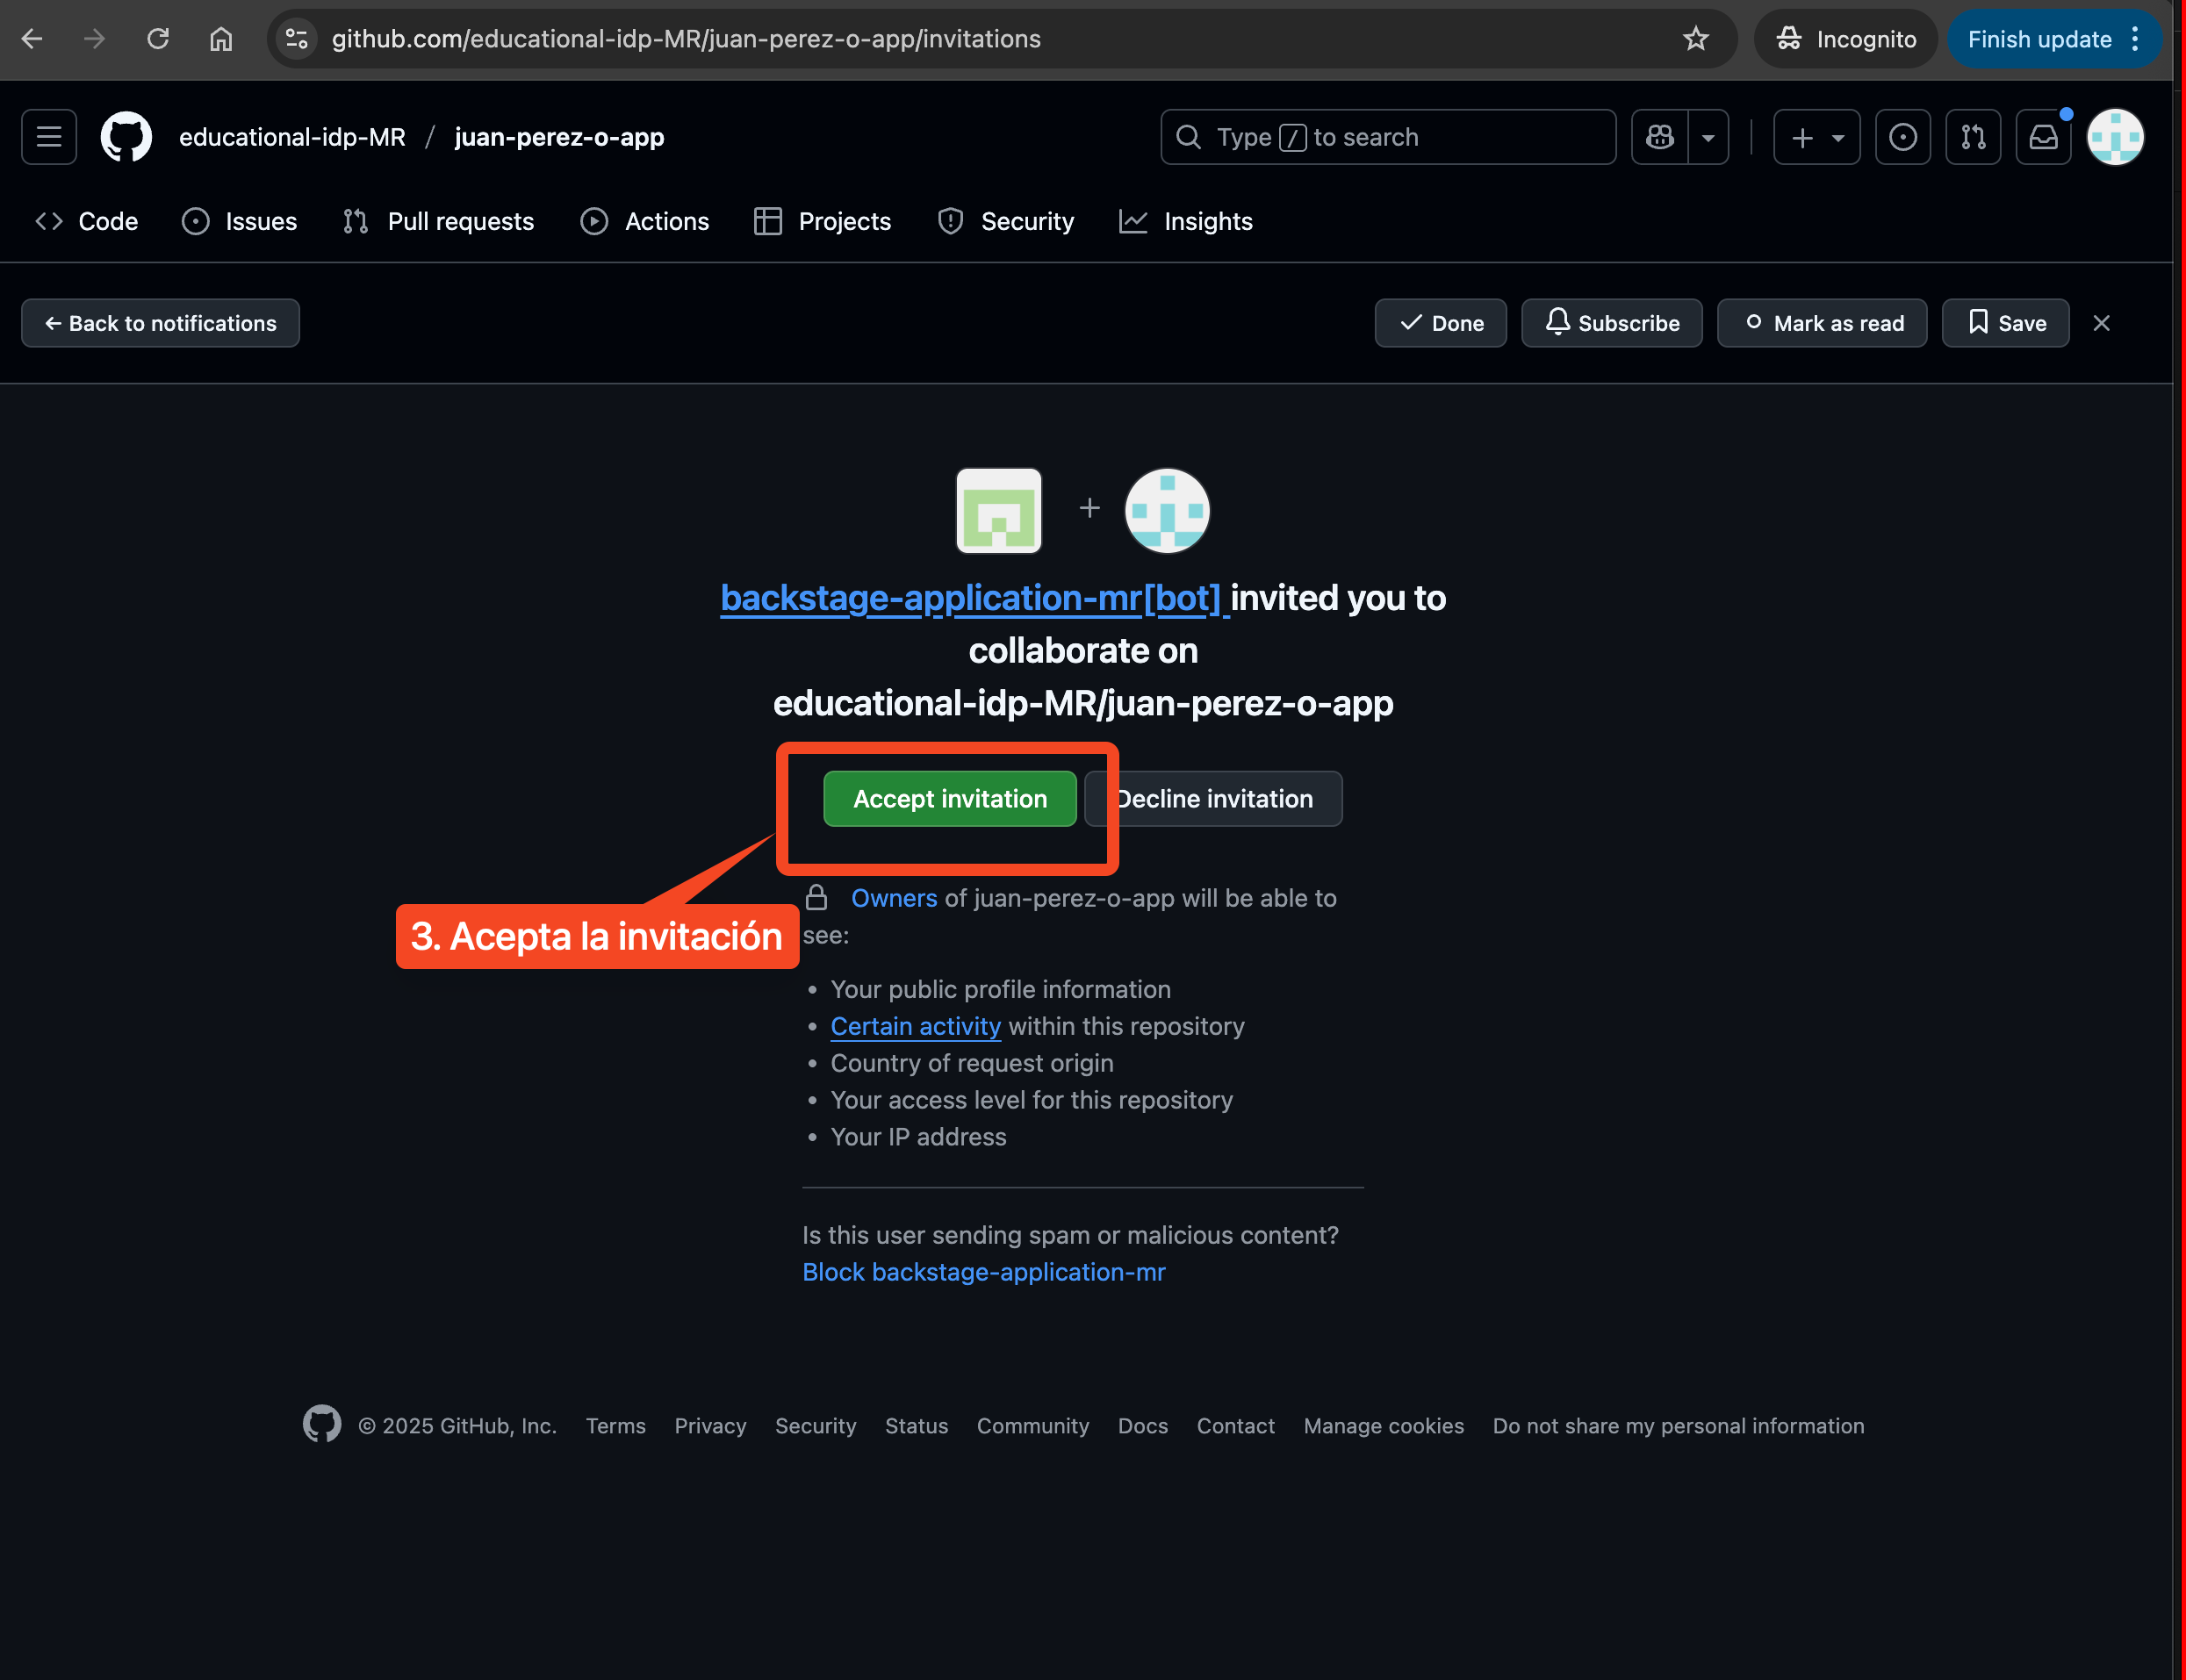The width and height of the screenshot is (2186, 1680).
Task: Bookmark this page with star icon
Action: point(1696,39)
